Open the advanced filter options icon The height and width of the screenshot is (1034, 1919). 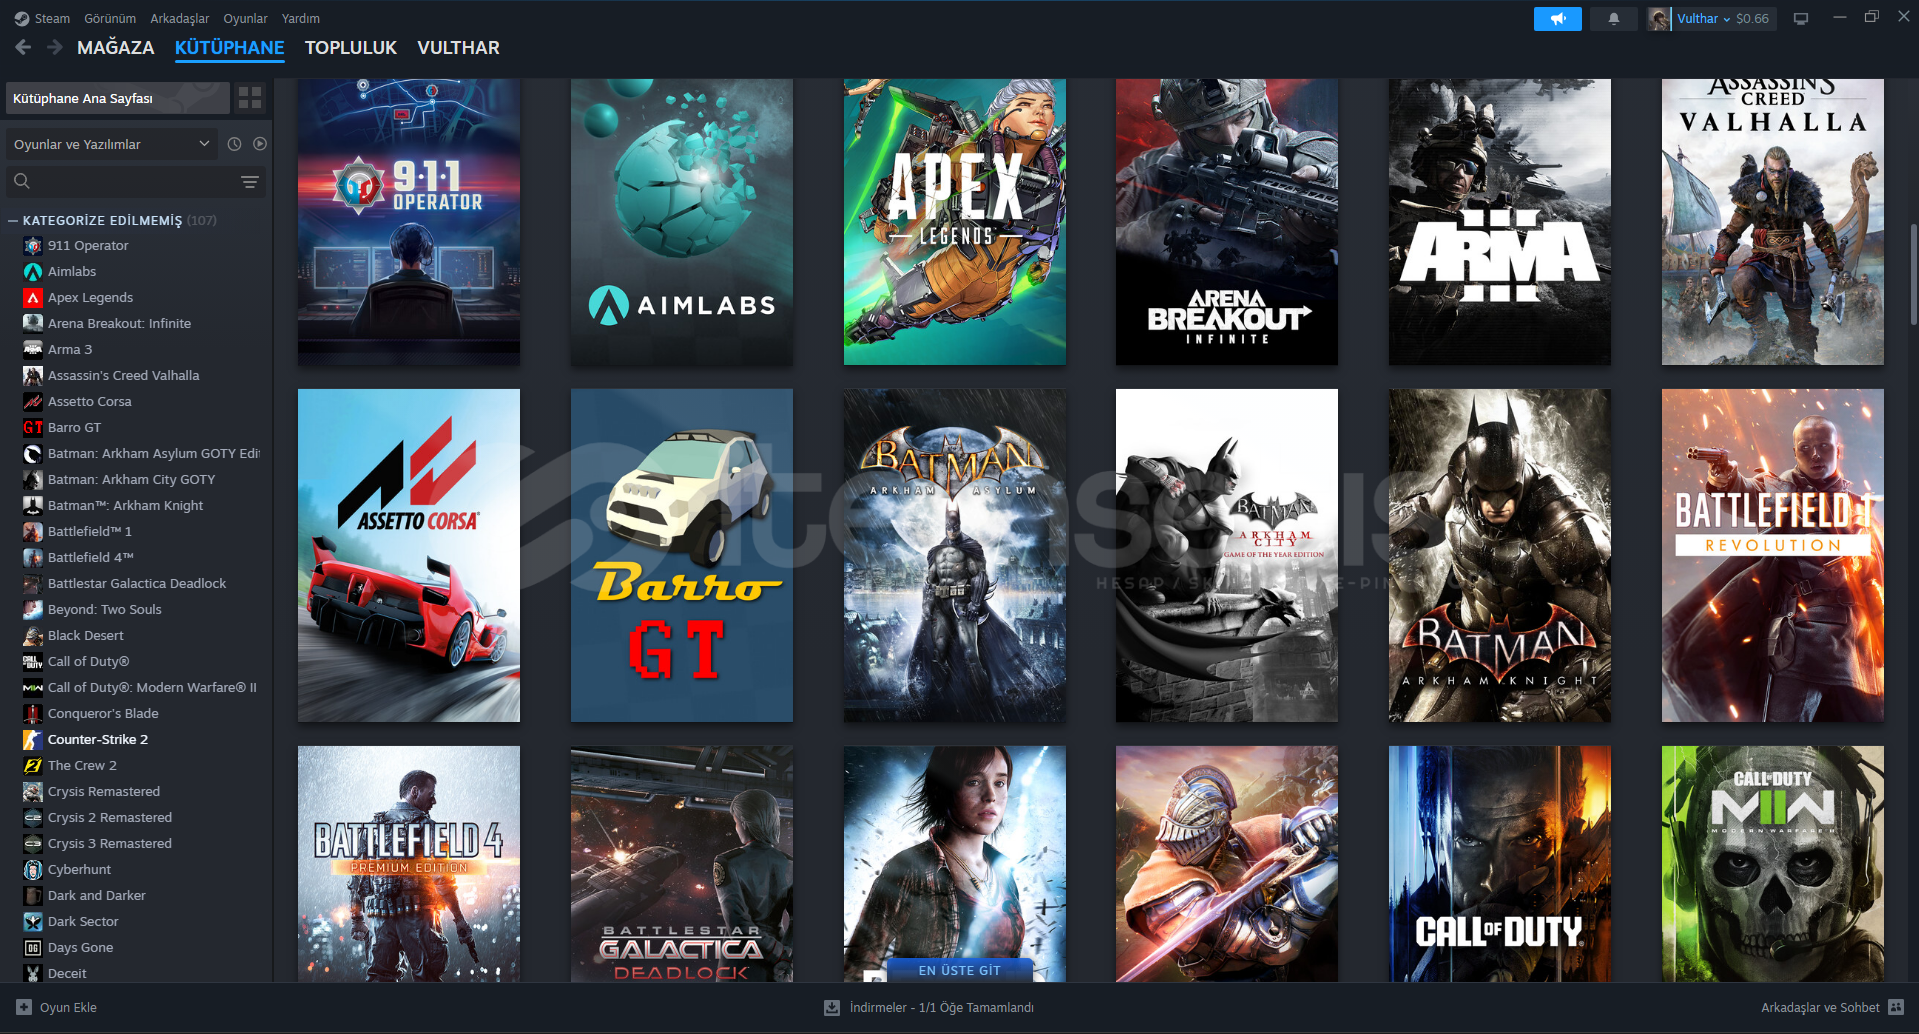pyautogui.click(x=250, y=182)
